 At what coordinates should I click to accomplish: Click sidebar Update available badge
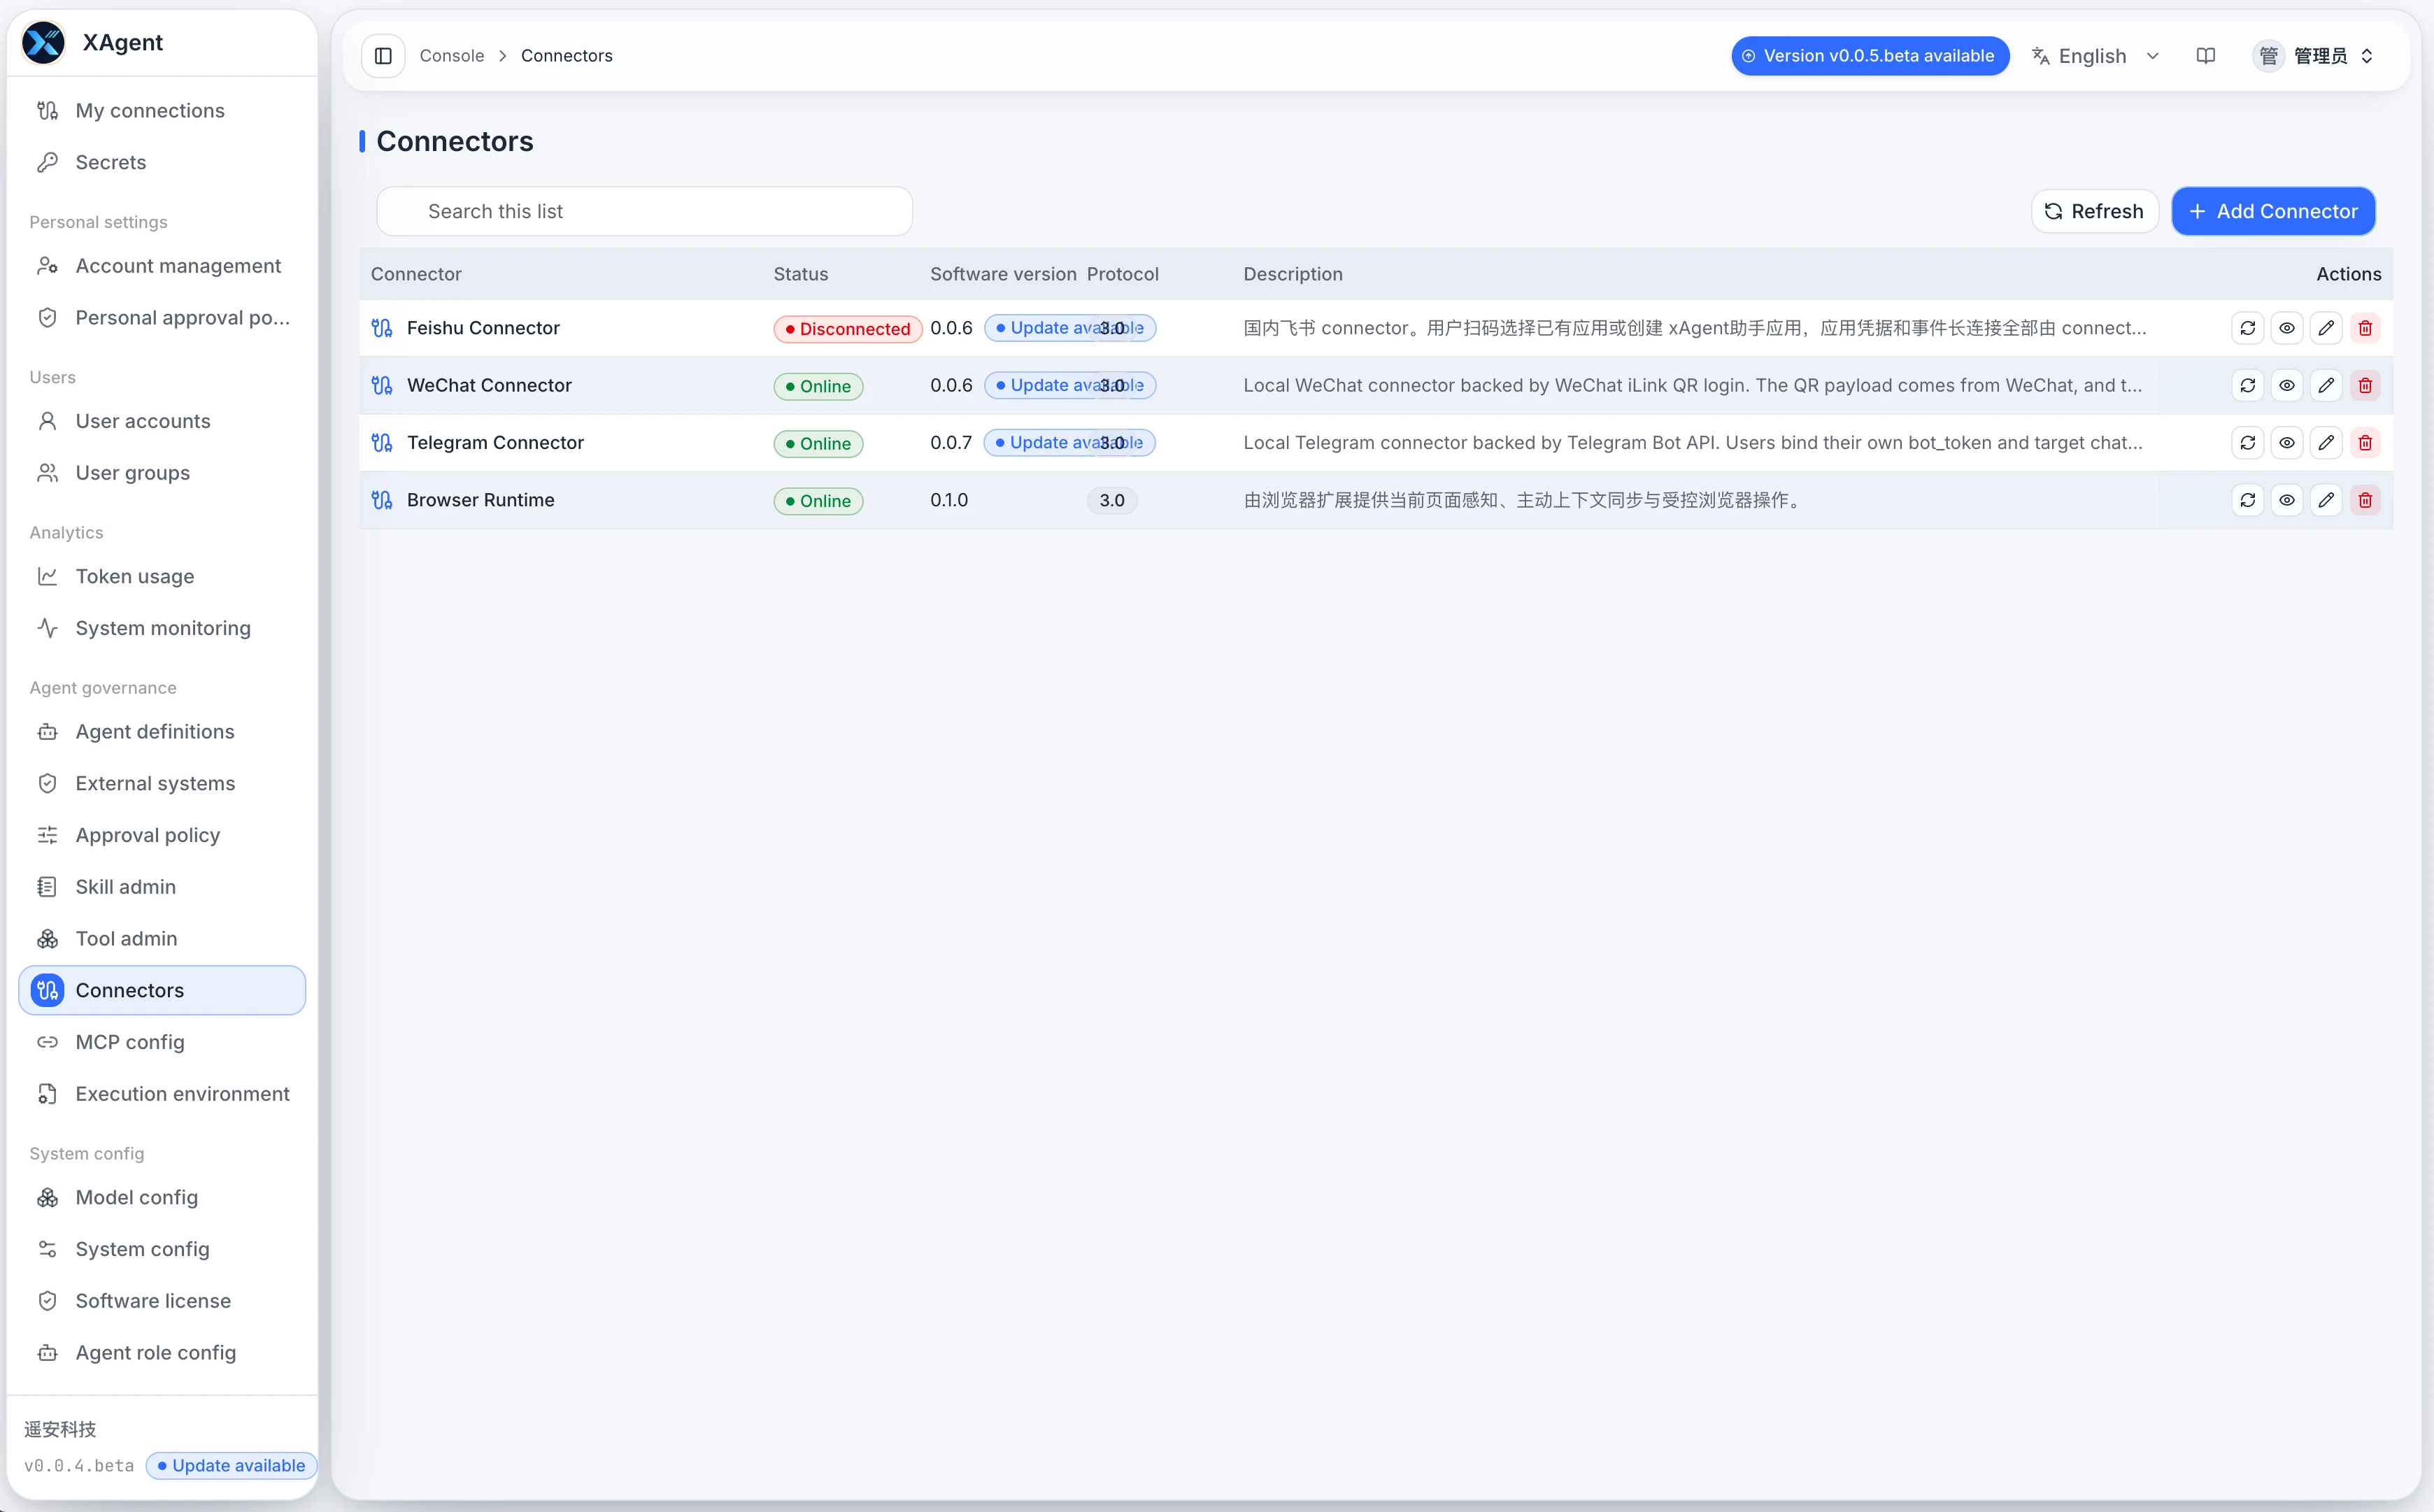(x=232, y=1465)
